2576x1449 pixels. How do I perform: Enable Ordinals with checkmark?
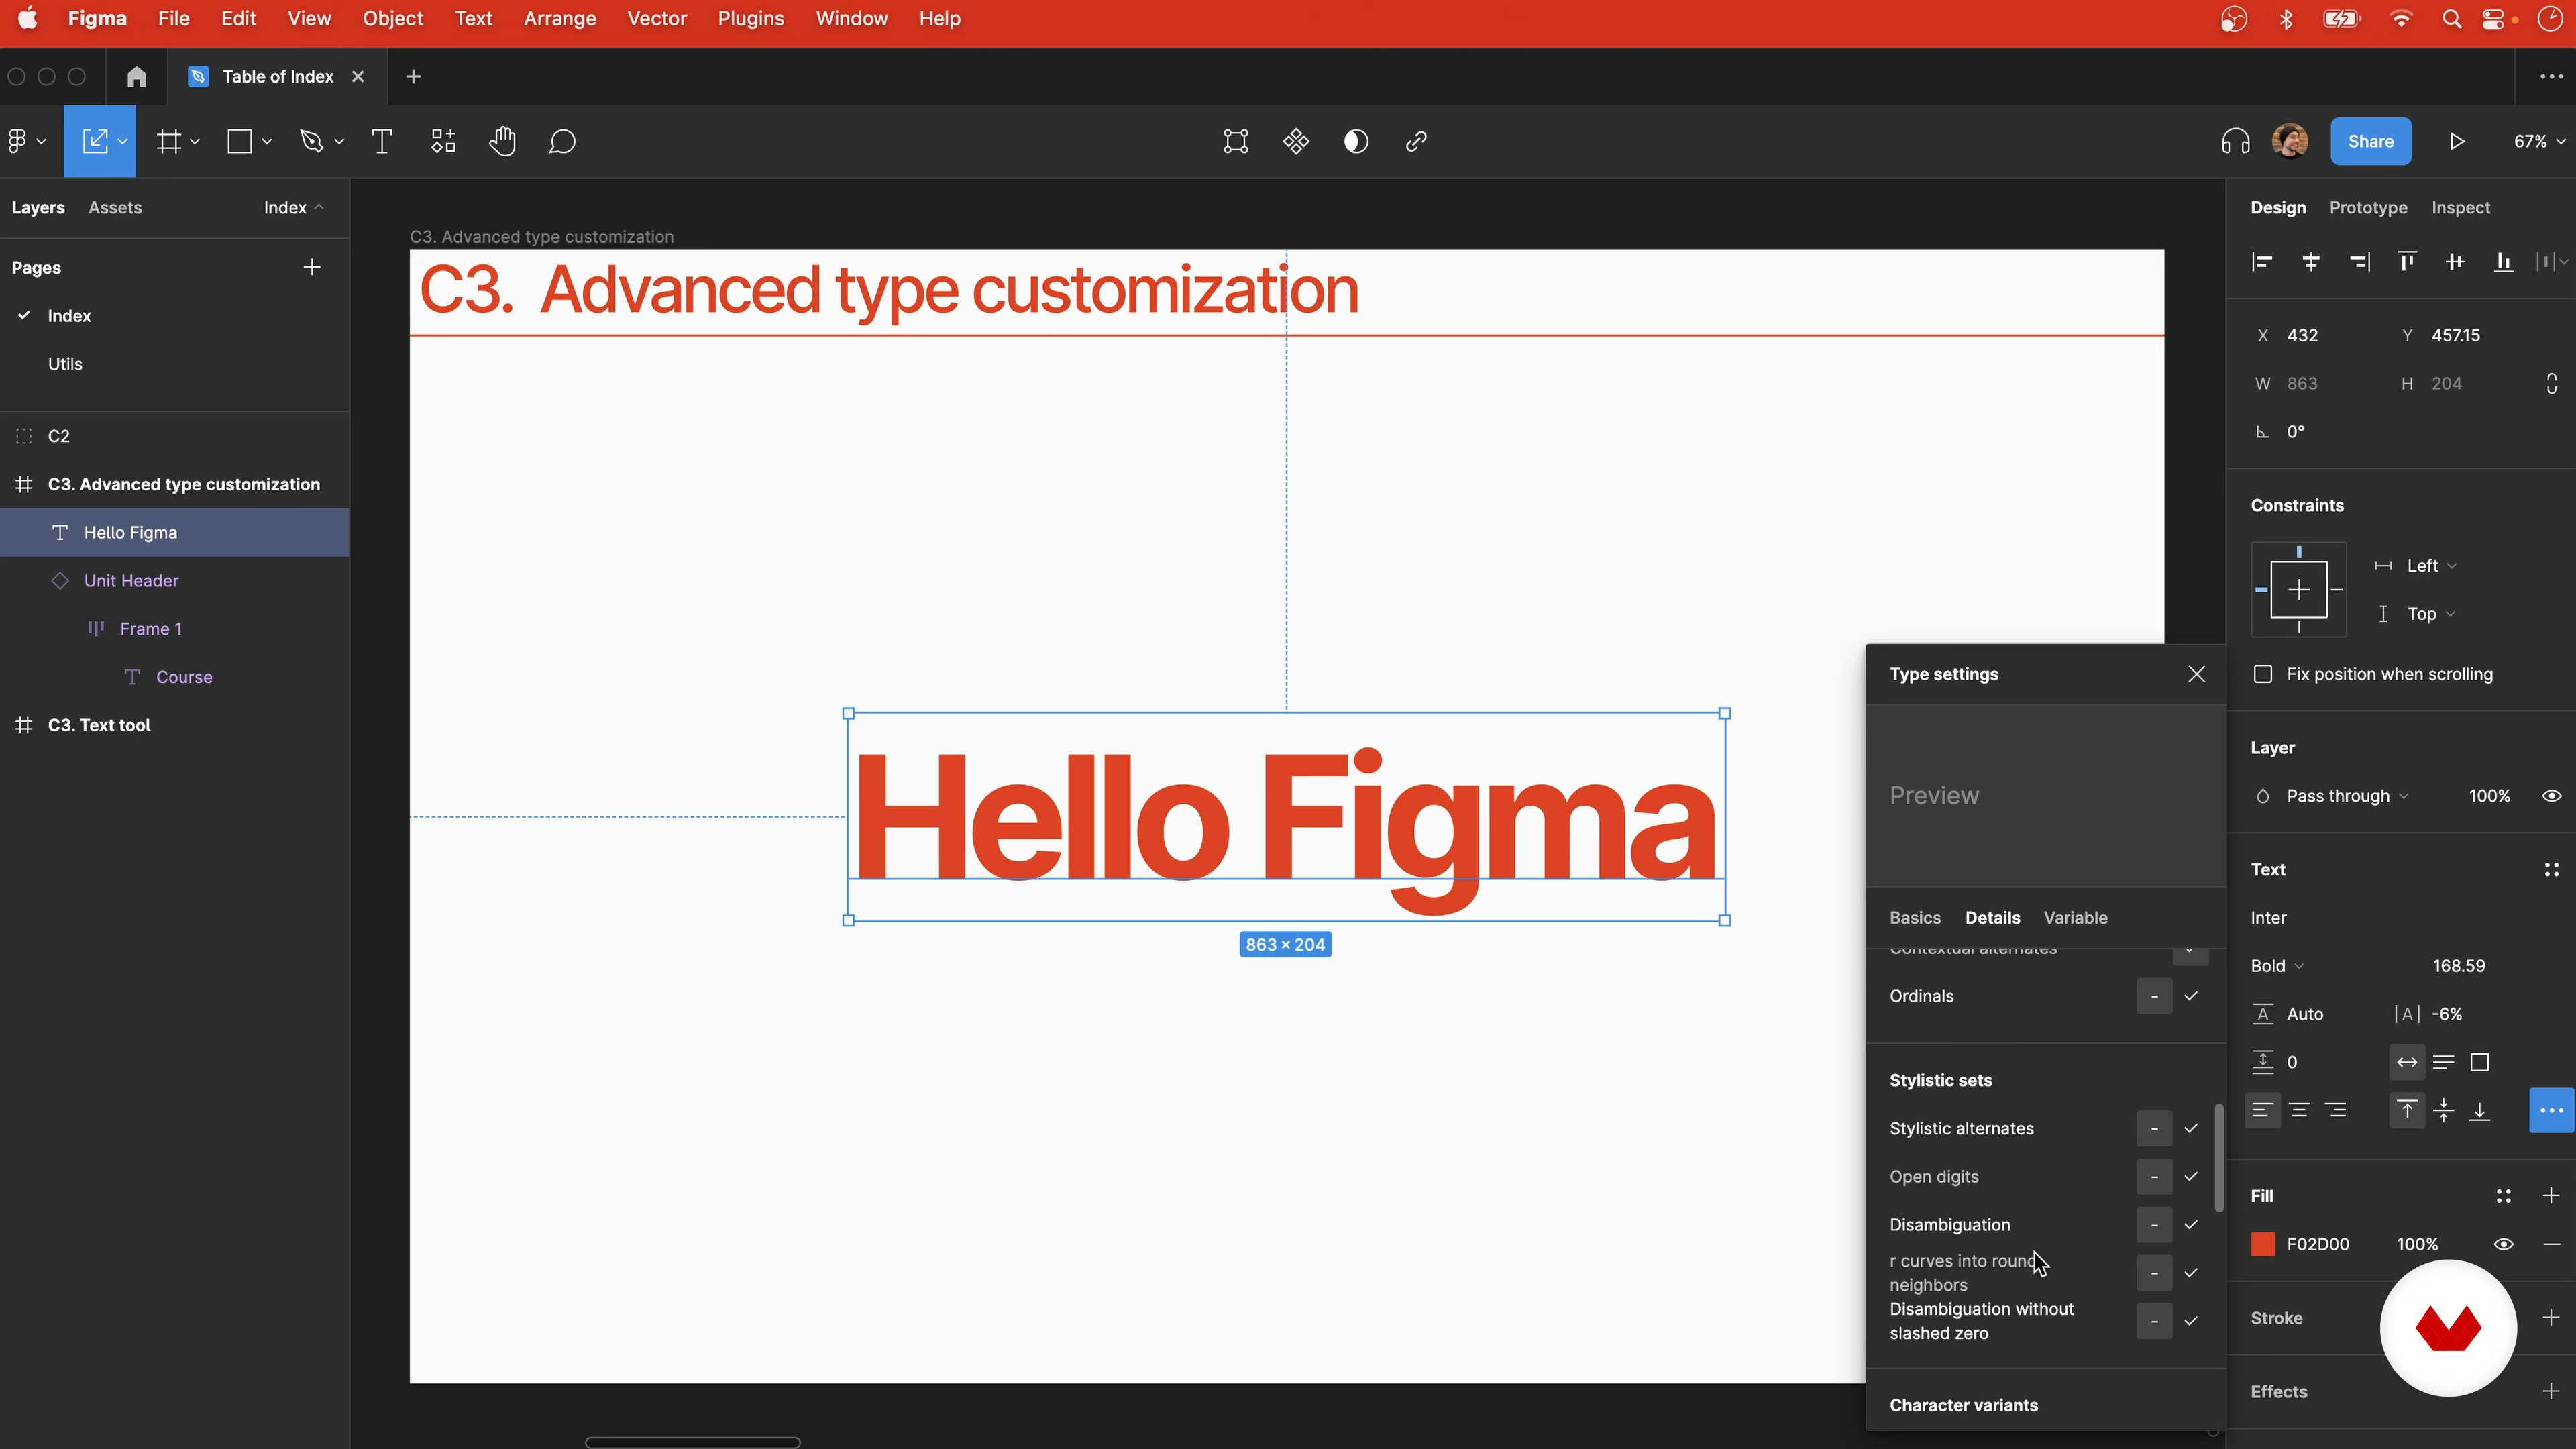coord(2191,996)
